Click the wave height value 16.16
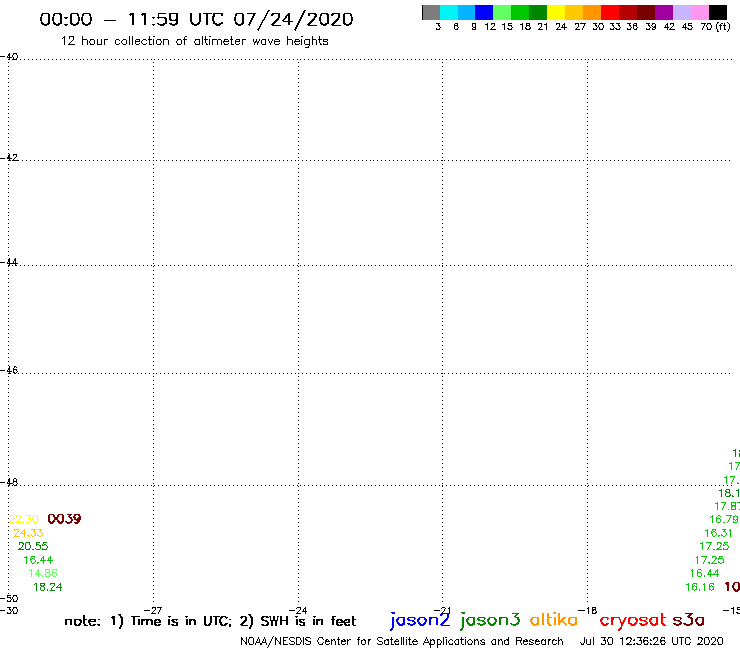The image size is (740, 650). click(700, 587)
